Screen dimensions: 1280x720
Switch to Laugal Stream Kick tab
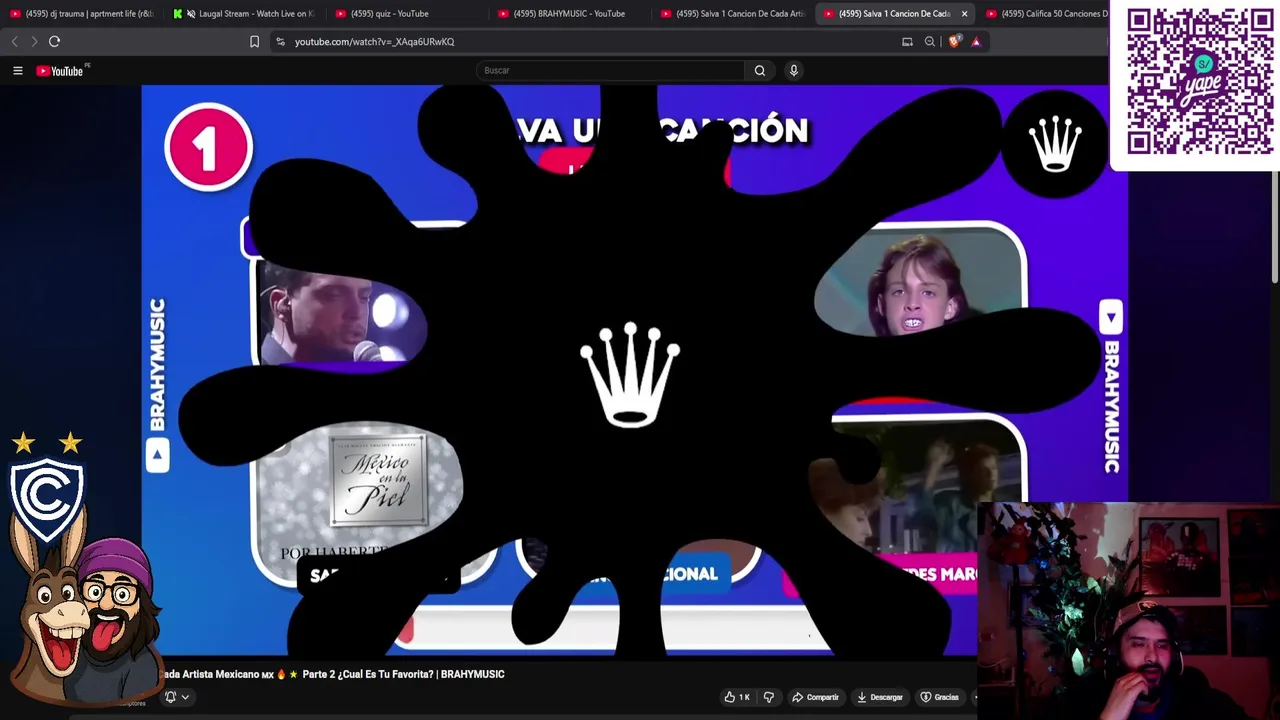tap(246, 13)
